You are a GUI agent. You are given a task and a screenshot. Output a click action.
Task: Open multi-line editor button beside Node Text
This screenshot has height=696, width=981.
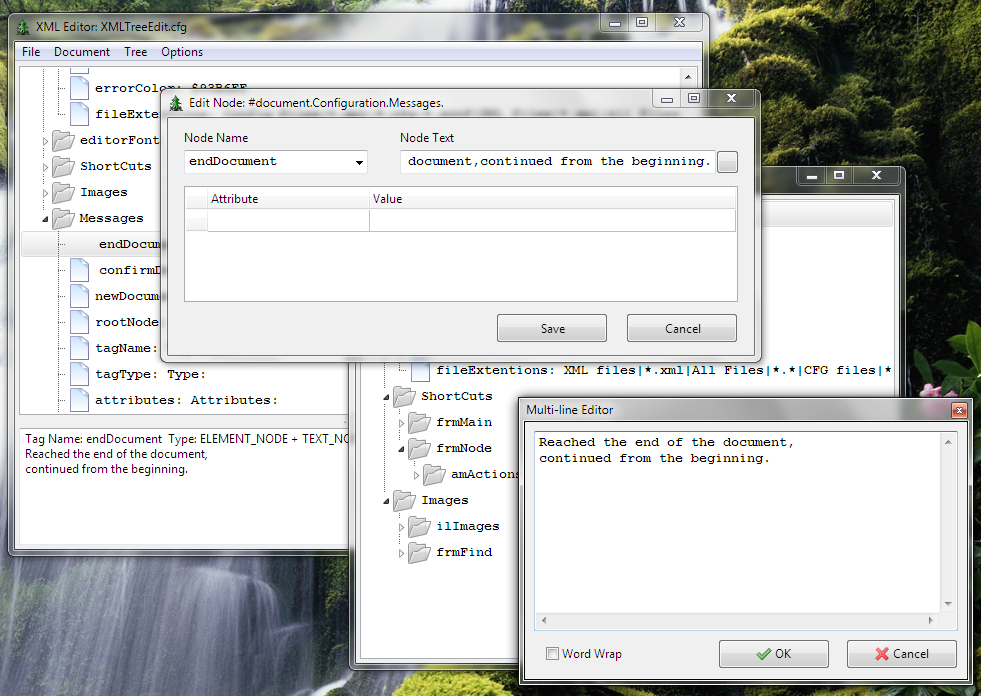[x=727, y=161]
